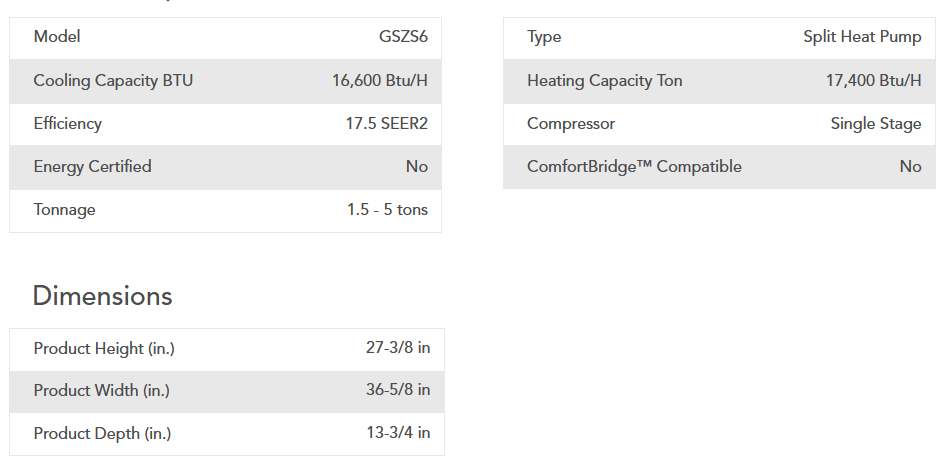Select the Product Depth (in.) label
The width and height of the screenshot is (948, 476).
102,434
